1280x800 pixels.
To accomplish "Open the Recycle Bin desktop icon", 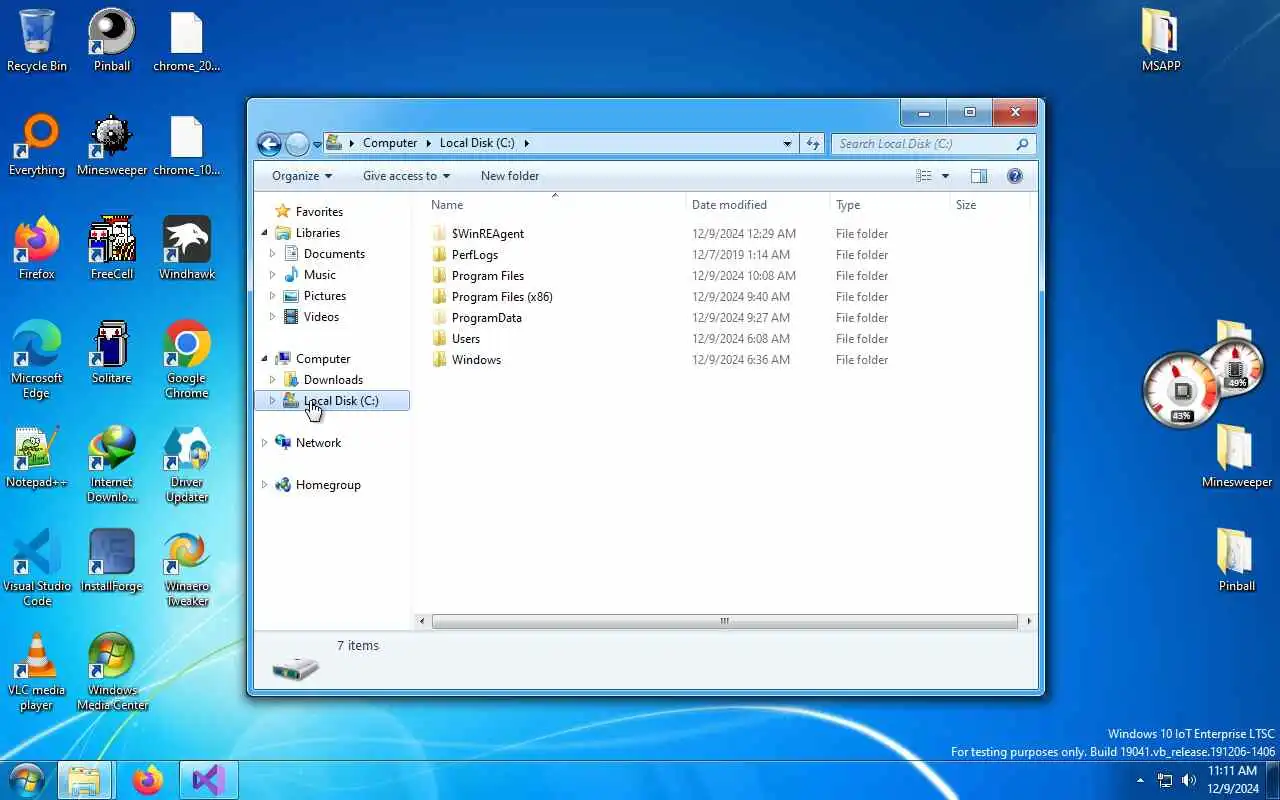I will (x=37, y=41).
